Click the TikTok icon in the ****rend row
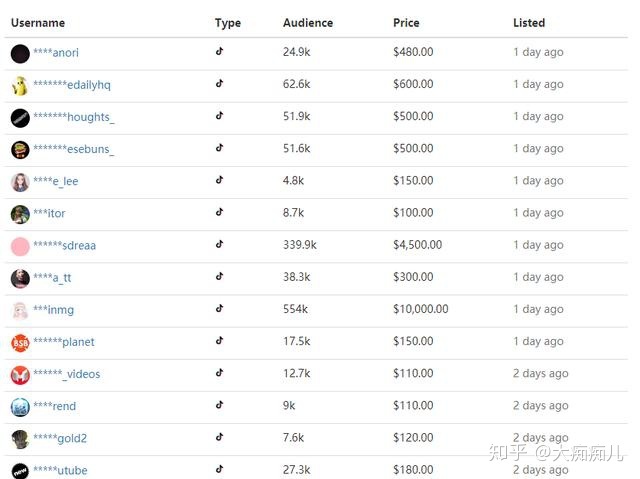 click(220, 405)
